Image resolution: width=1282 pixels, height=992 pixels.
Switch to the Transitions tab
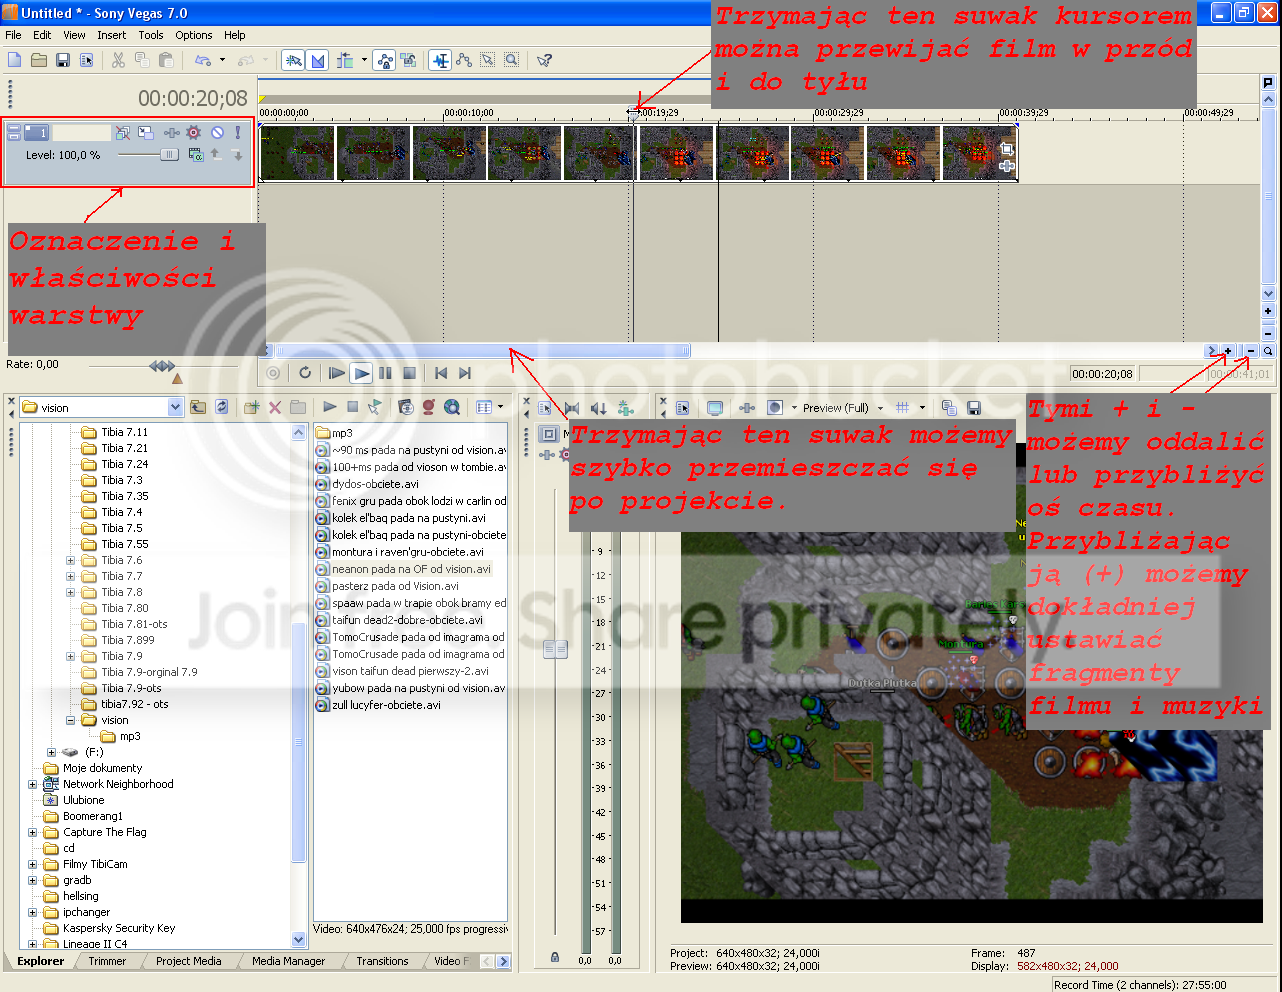click(x=382, y=961)
